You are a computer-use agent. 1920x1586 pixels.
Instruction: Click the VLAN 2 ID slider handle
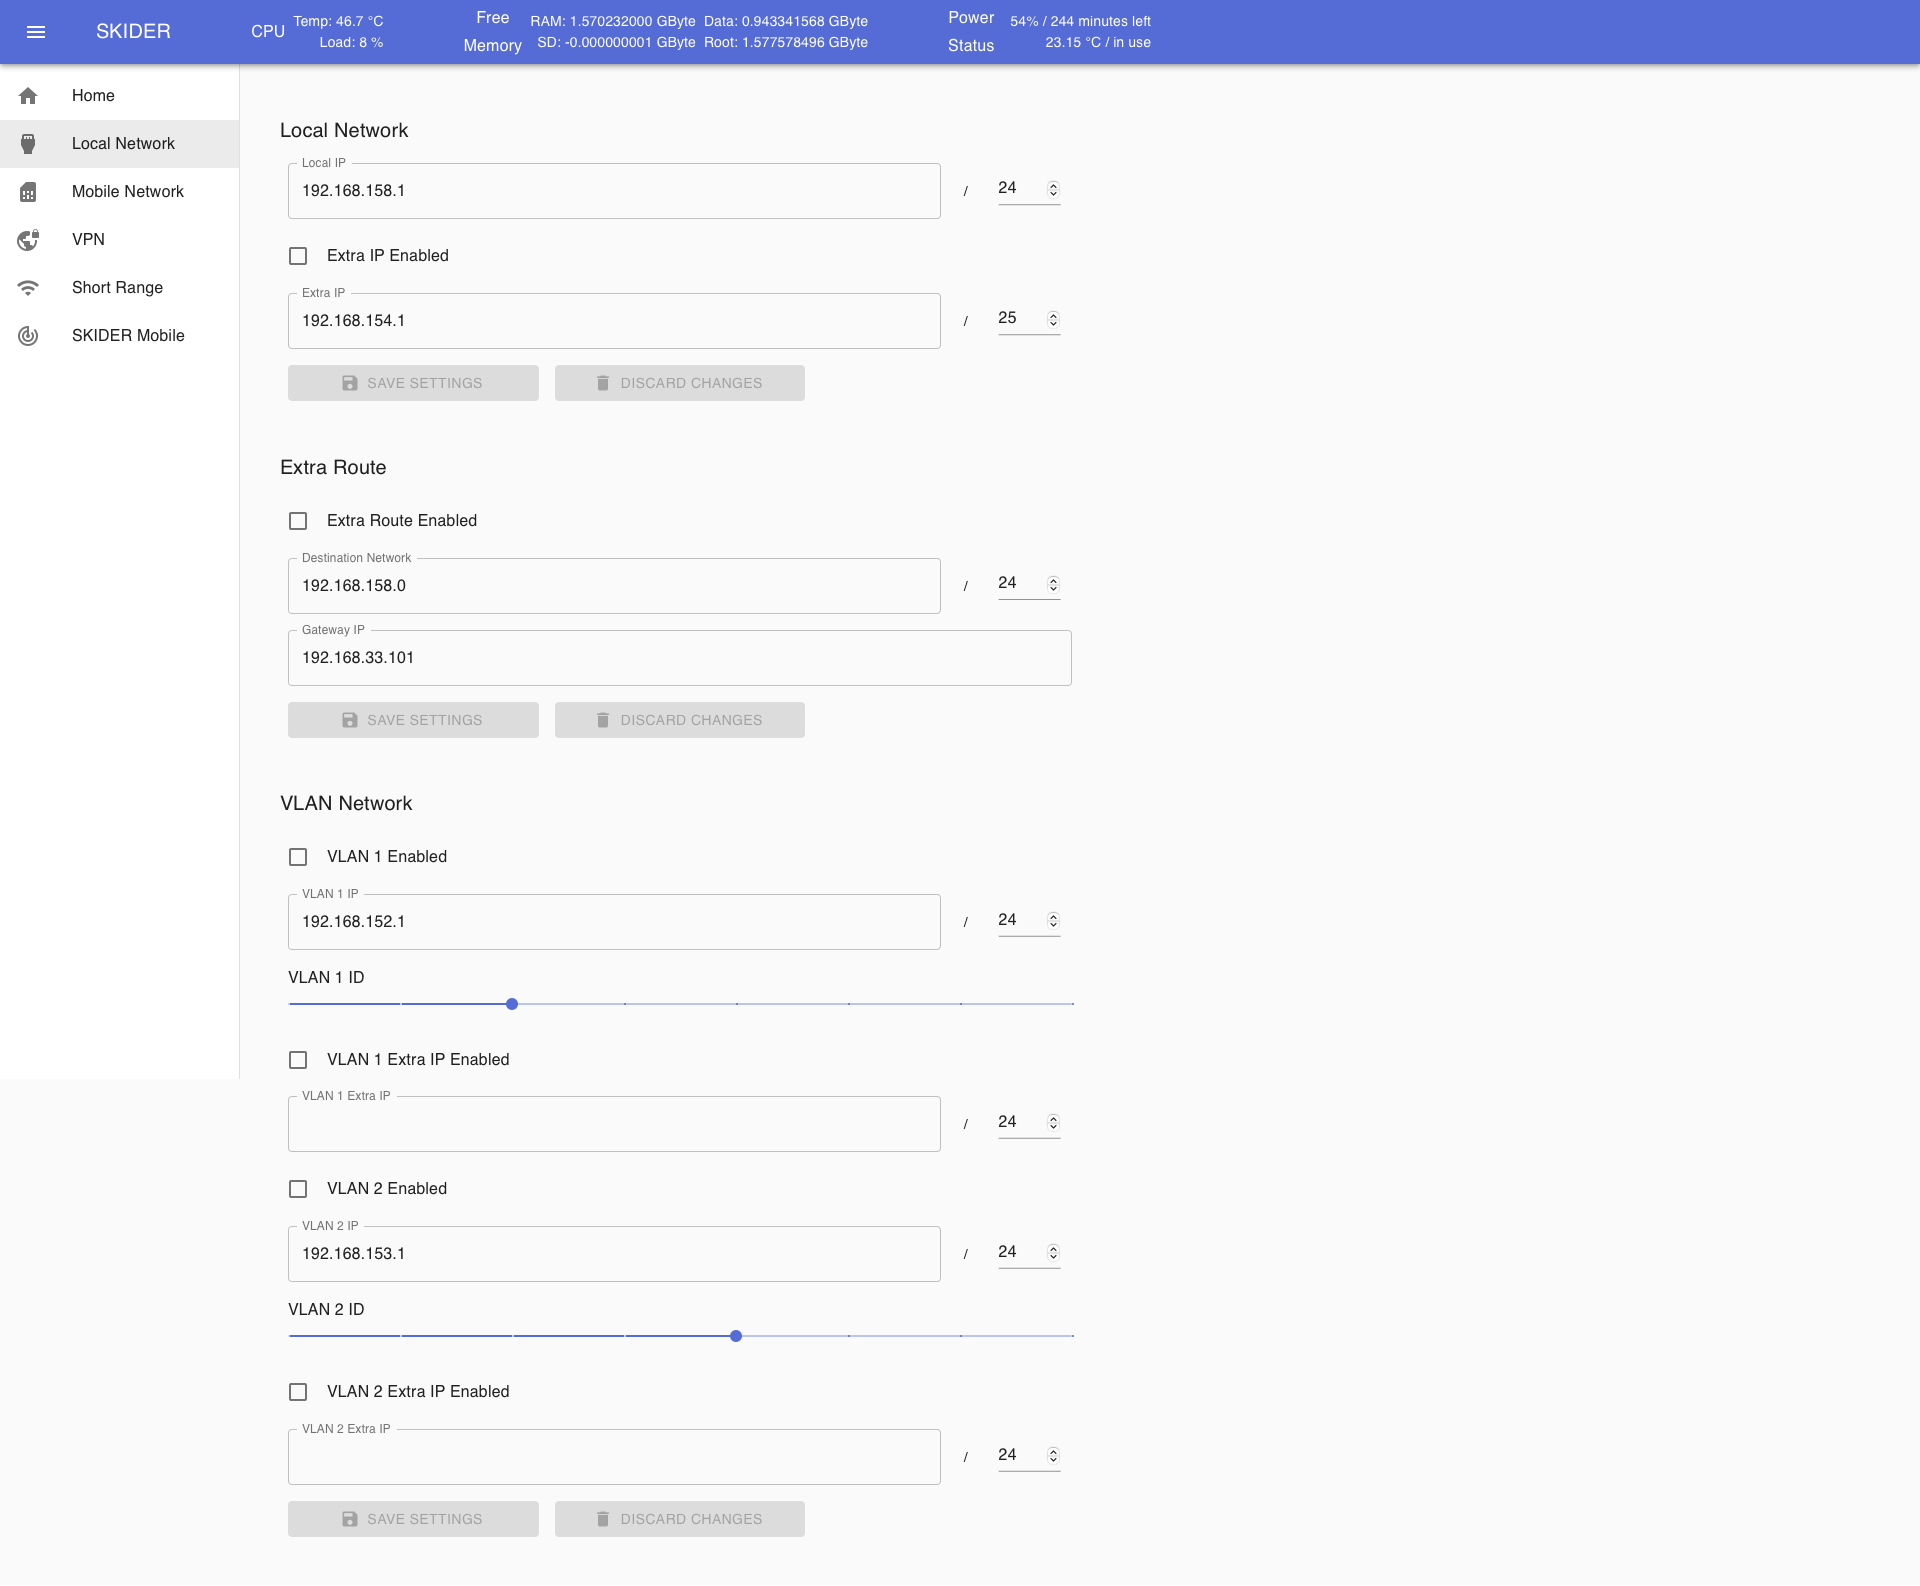pos(736,1336)
